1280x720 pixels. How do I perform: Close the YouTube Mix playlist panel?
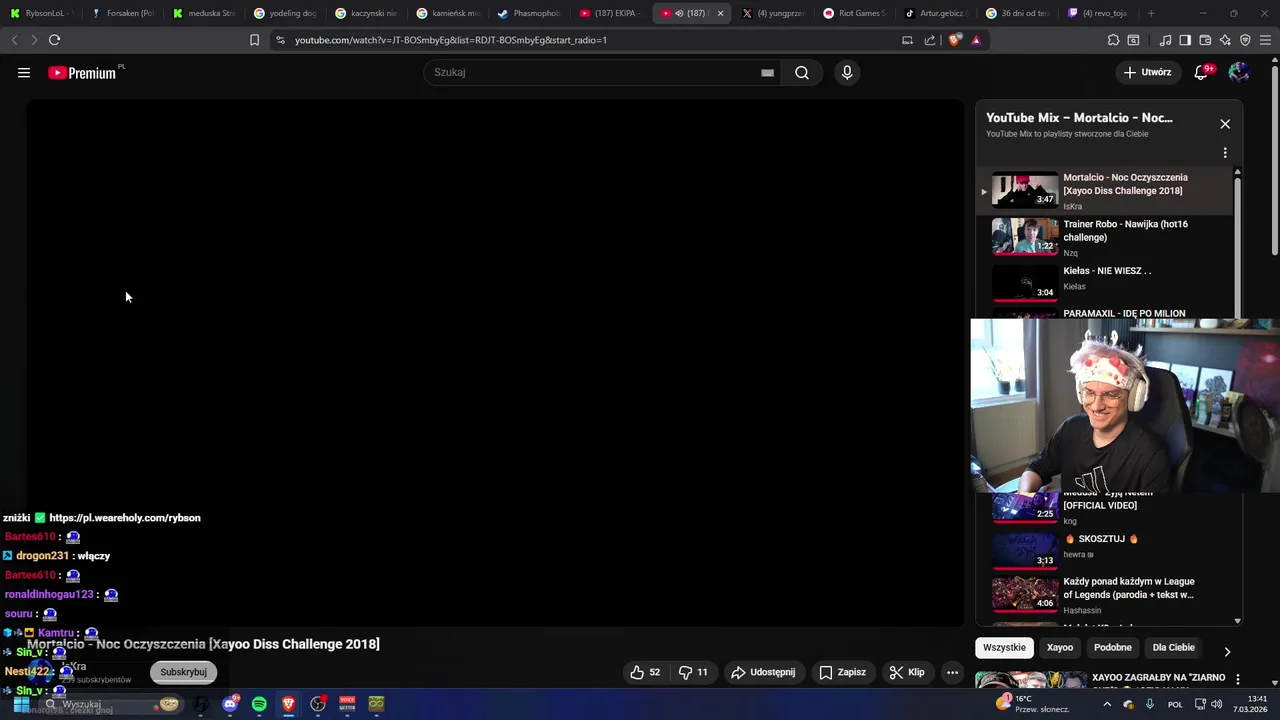tap(1225, 124)
